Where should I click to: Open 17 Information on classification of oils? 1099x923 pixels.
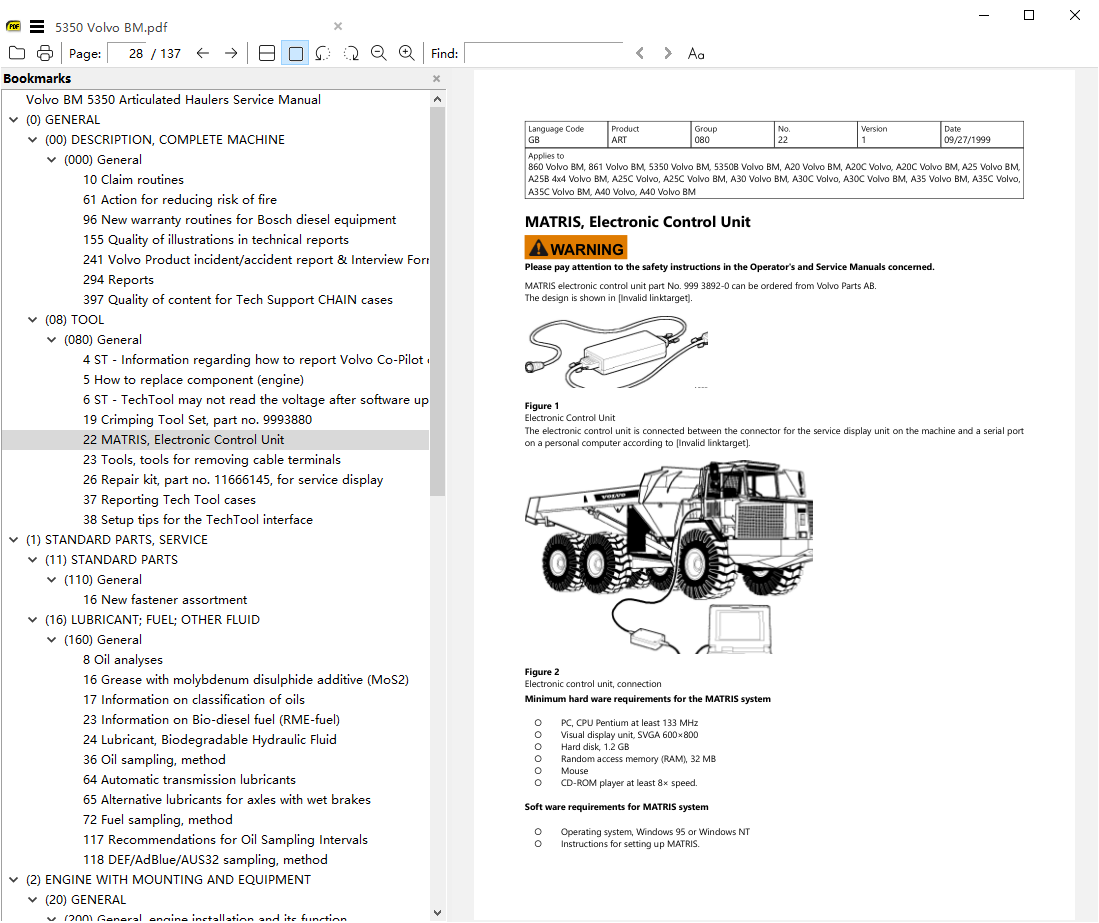click(194, 699)
